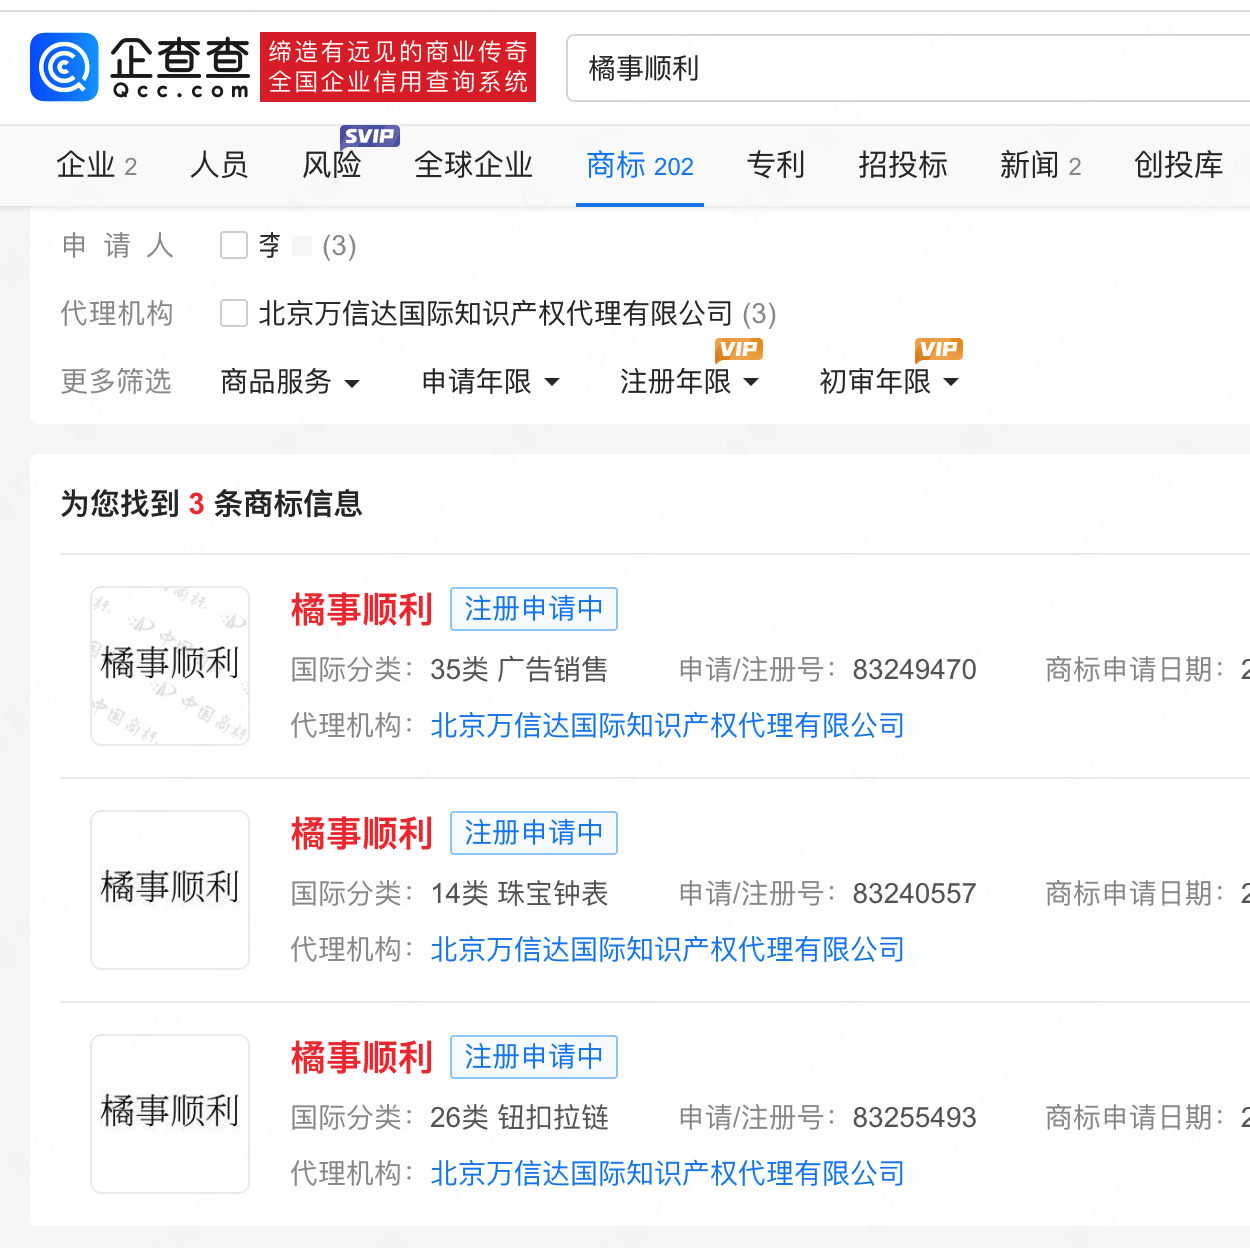Click the text 35类 广告销售
The width and height of the screenshot is (1250, 1248).
point(519,669)
